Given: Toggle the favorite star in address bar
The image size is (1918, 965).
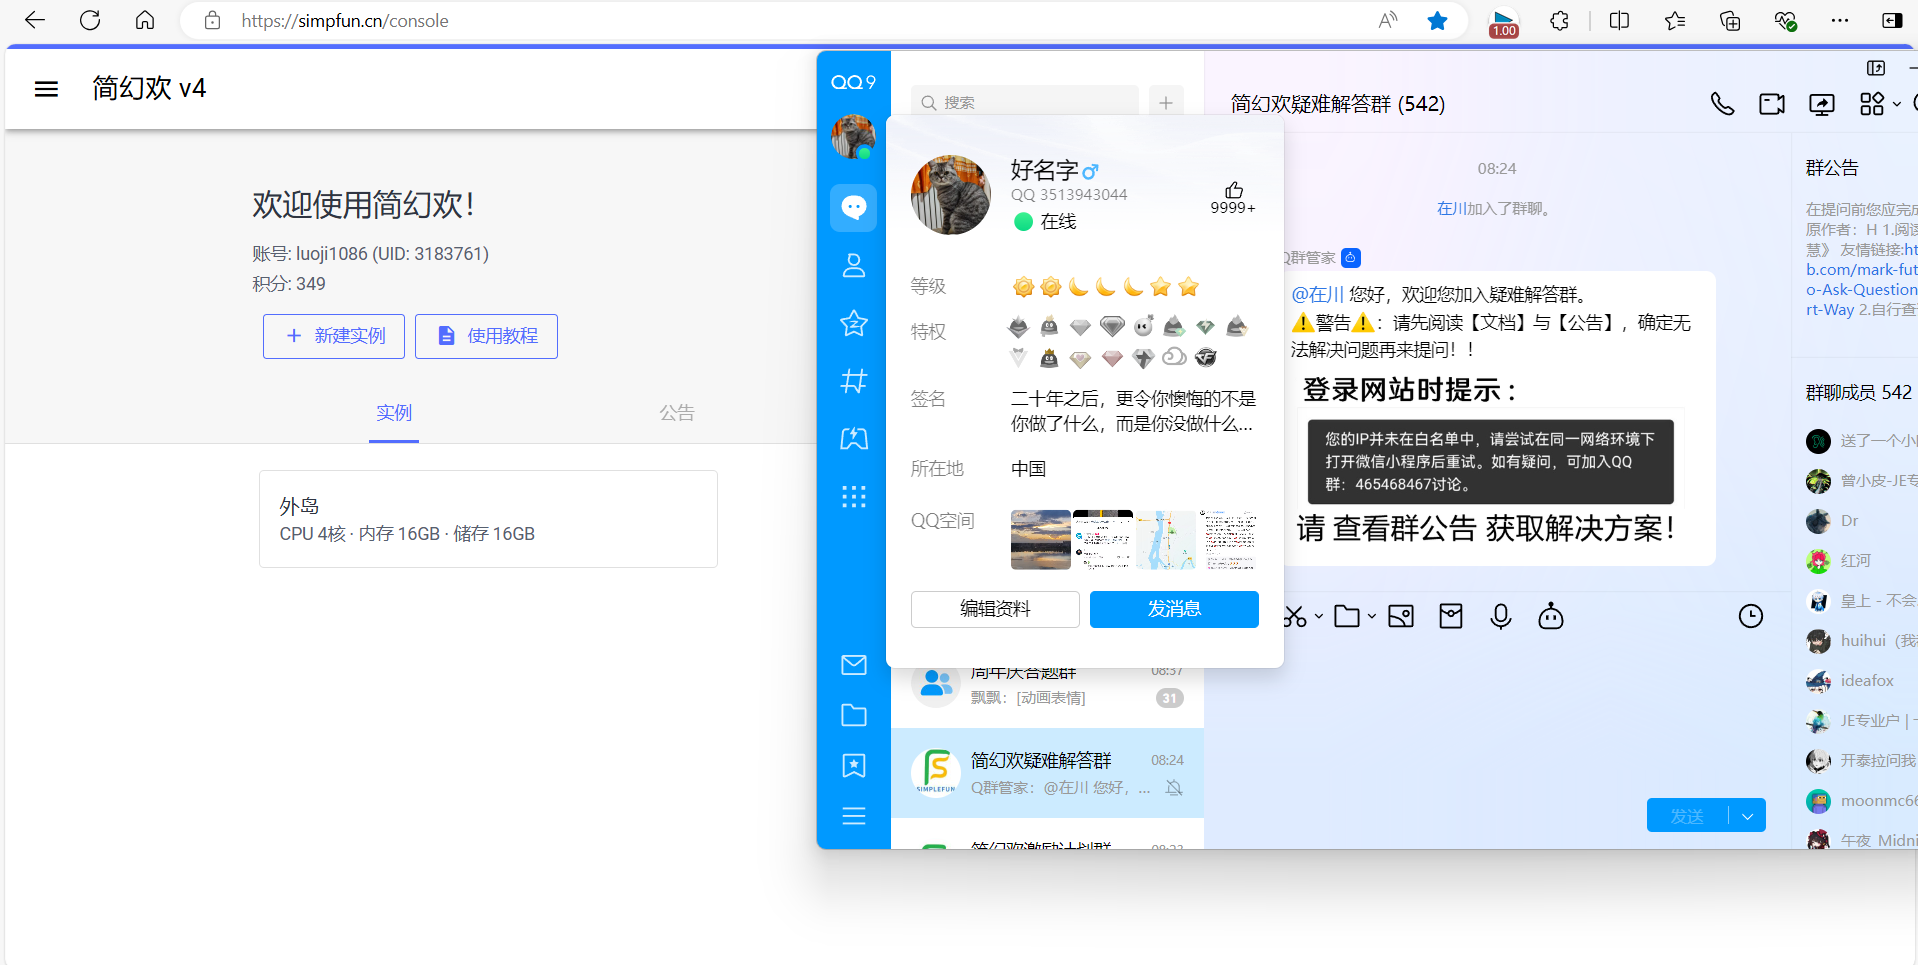Looking at the screenshot, I should [x=1437, y=20].
